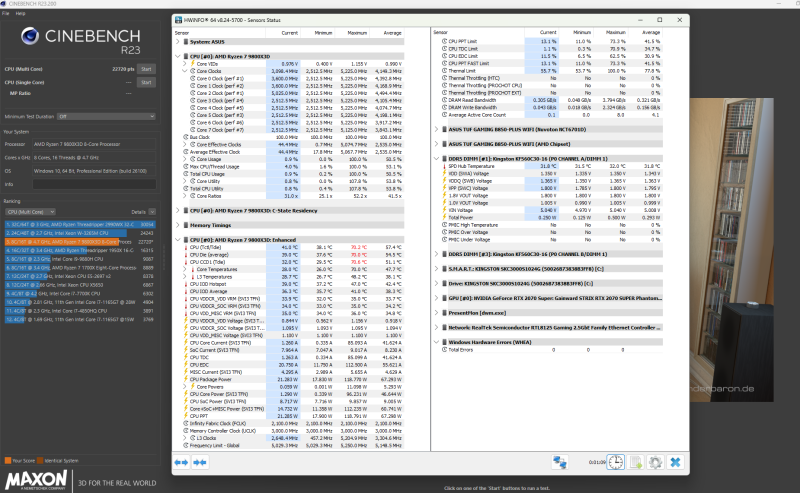Expand the S.M.A.R.T.: KINGSTON group
The image size is (800, 493).
(x=436, y=268)
